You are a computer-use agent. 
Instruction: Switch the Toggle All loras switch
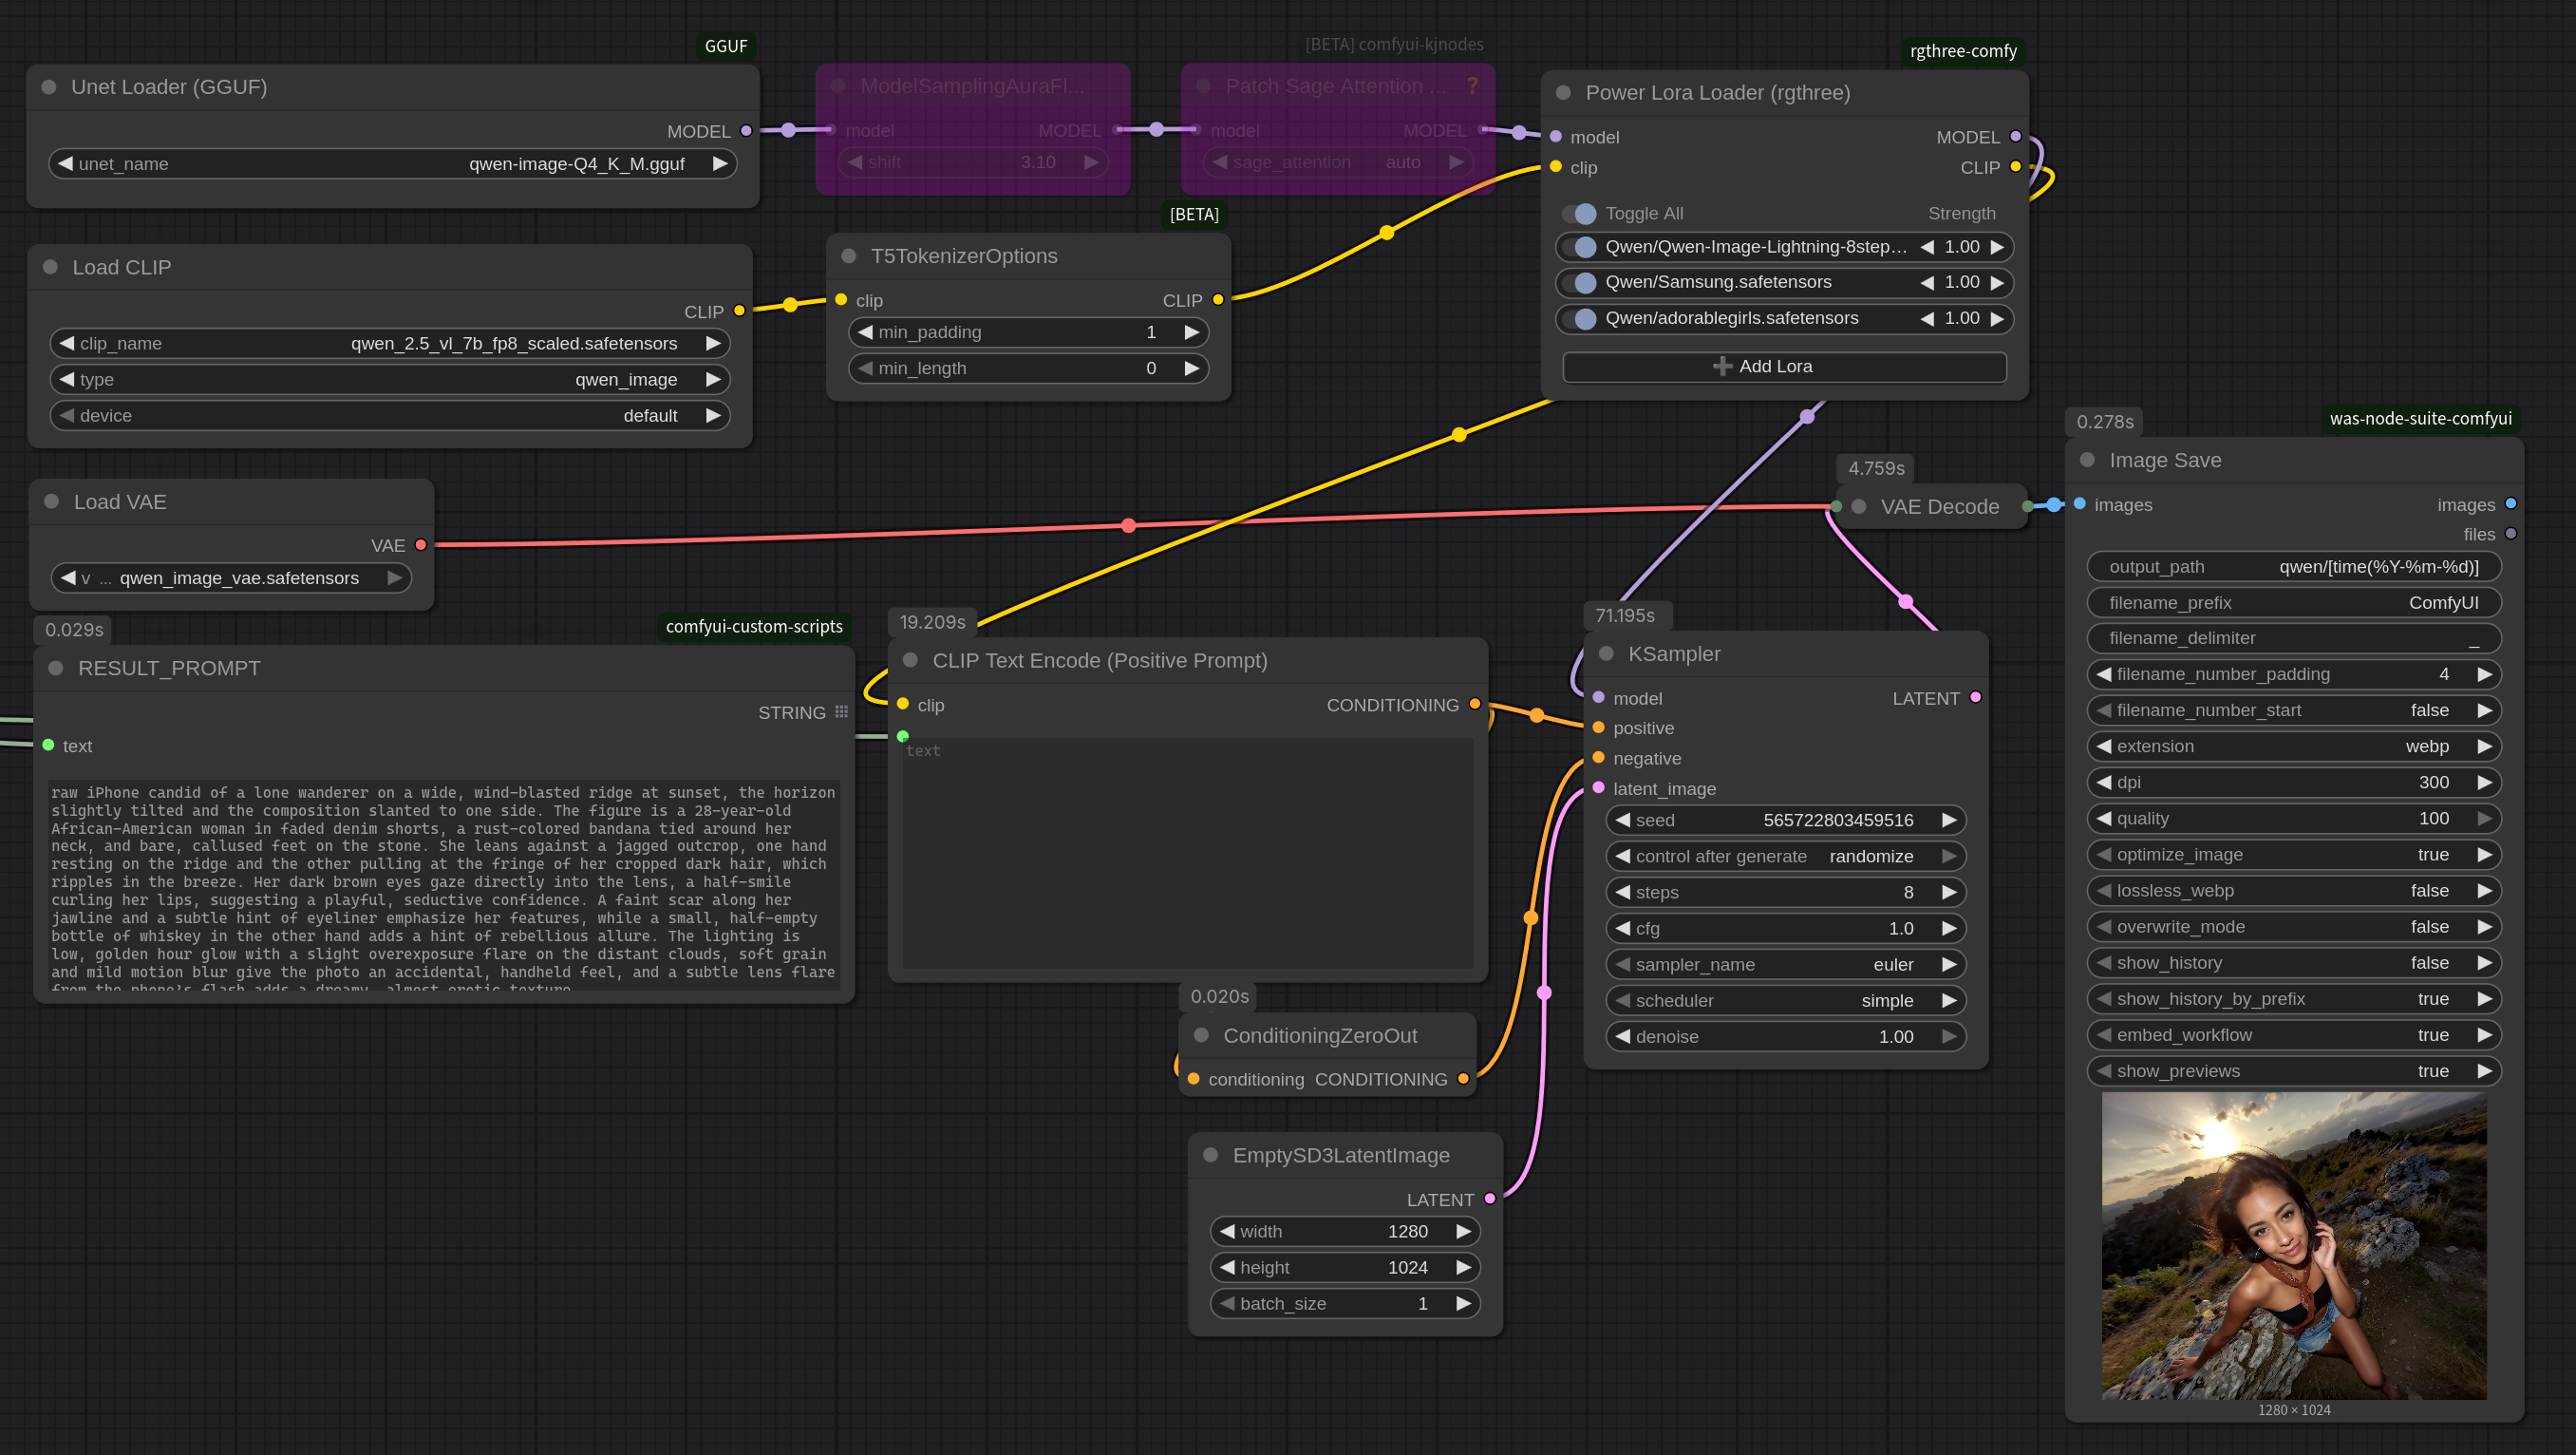(1580, 214)
